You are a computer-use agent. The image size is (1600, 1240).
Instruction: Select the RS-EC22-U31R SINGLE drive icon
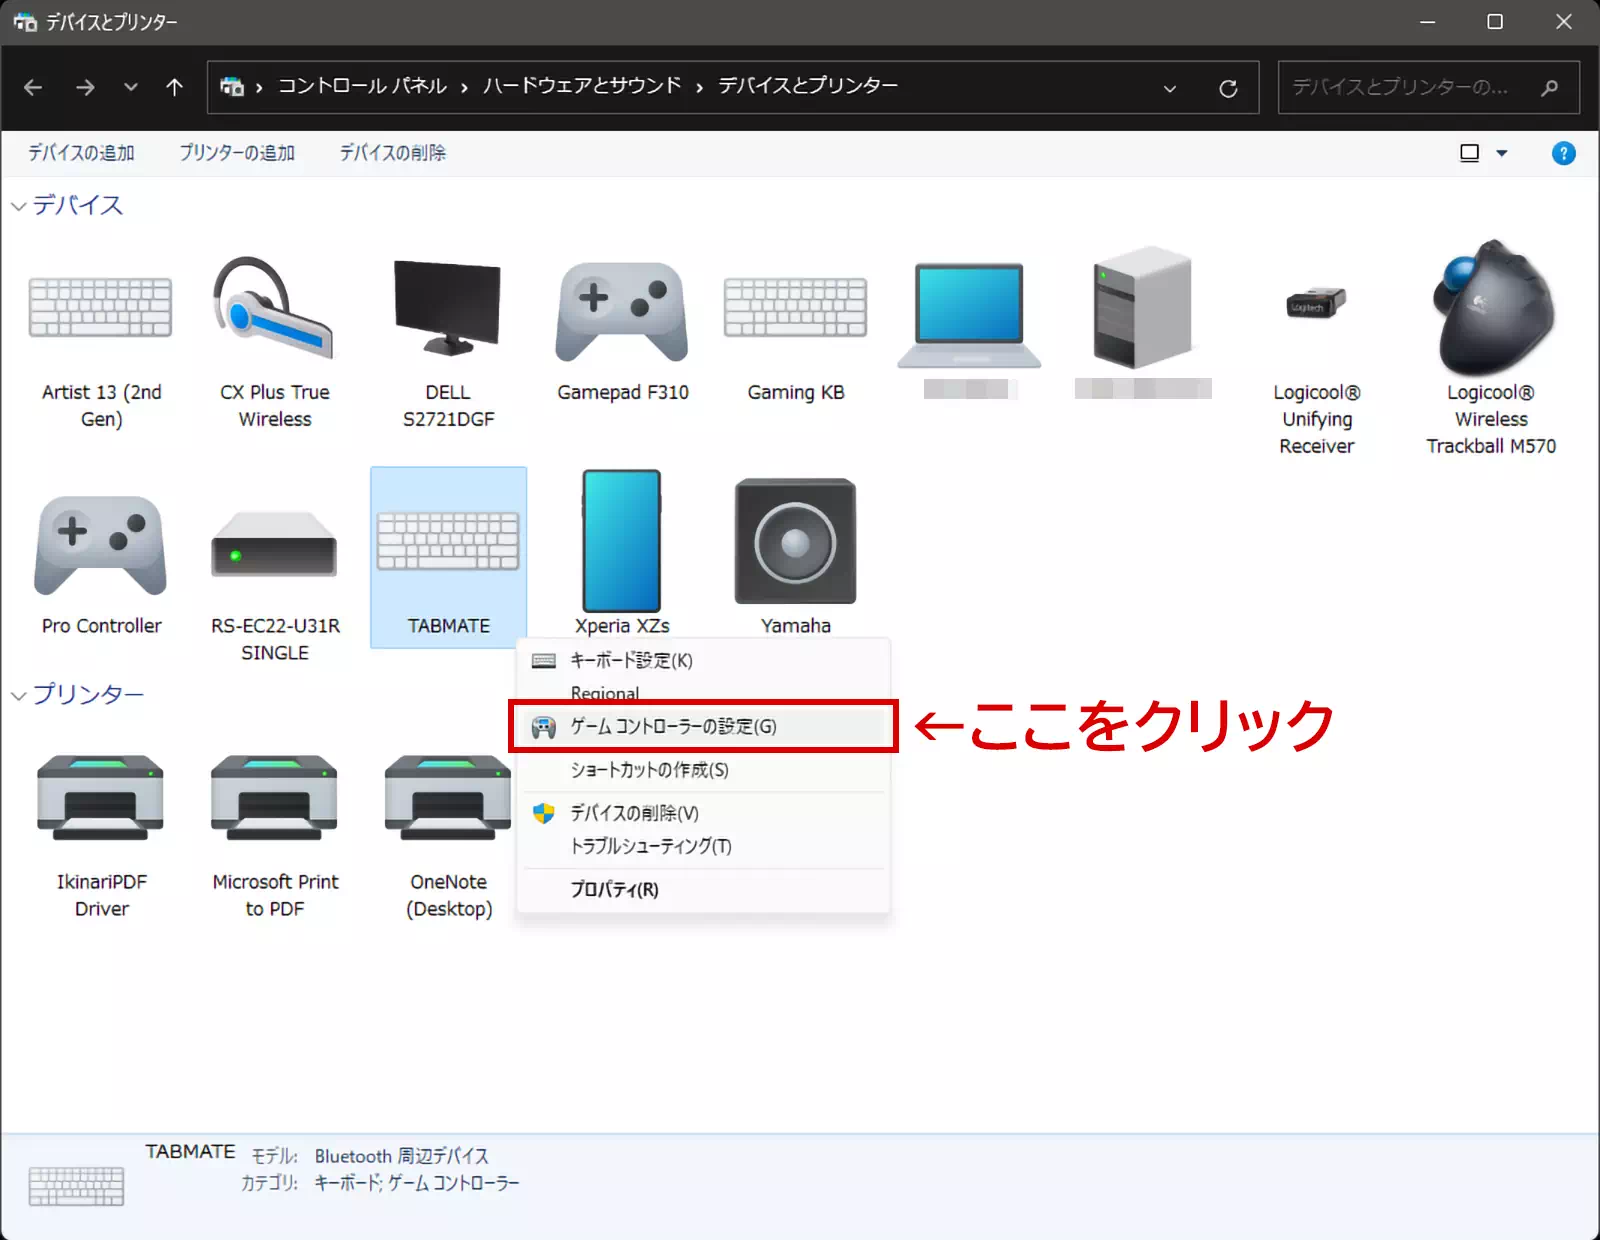[274, 544]
